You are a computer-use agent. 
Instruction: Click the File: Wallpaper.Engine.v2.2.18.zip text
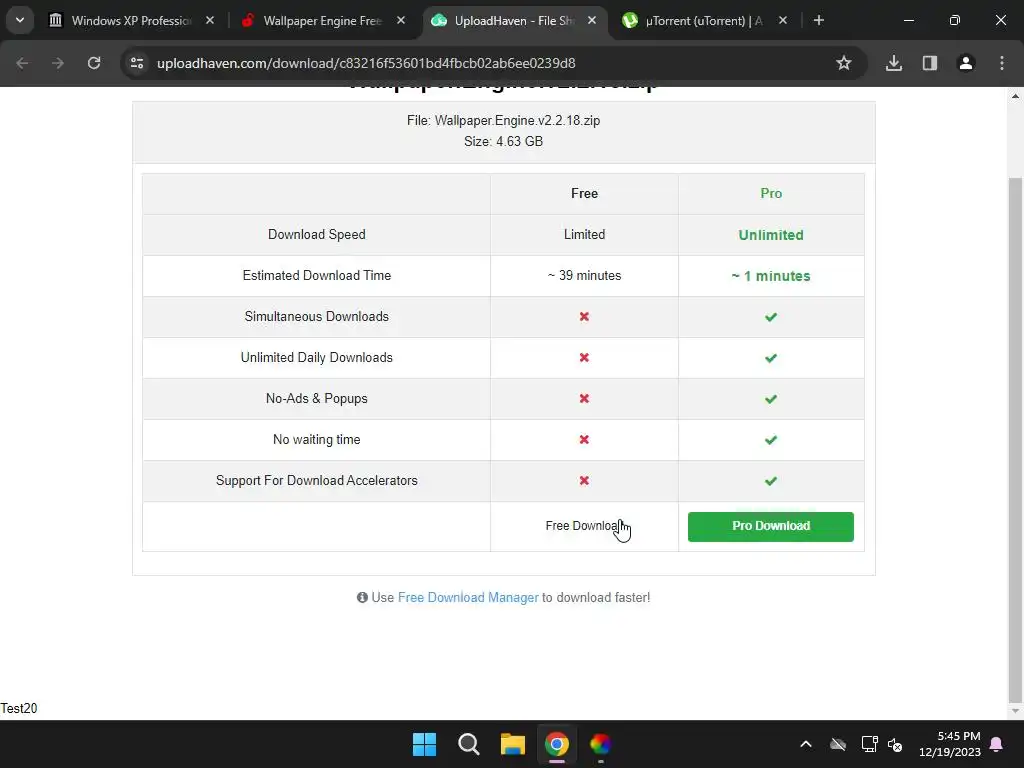504,120
